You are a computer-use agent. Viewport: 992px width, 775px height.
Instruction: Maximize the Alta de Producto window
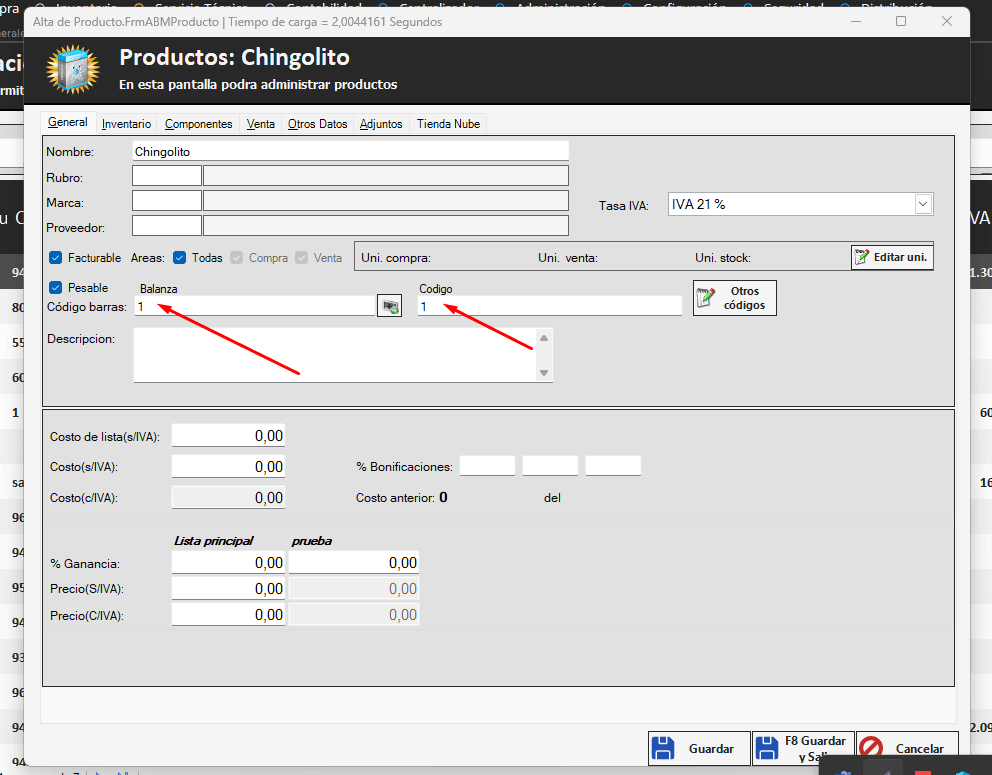tap(900, 21)
